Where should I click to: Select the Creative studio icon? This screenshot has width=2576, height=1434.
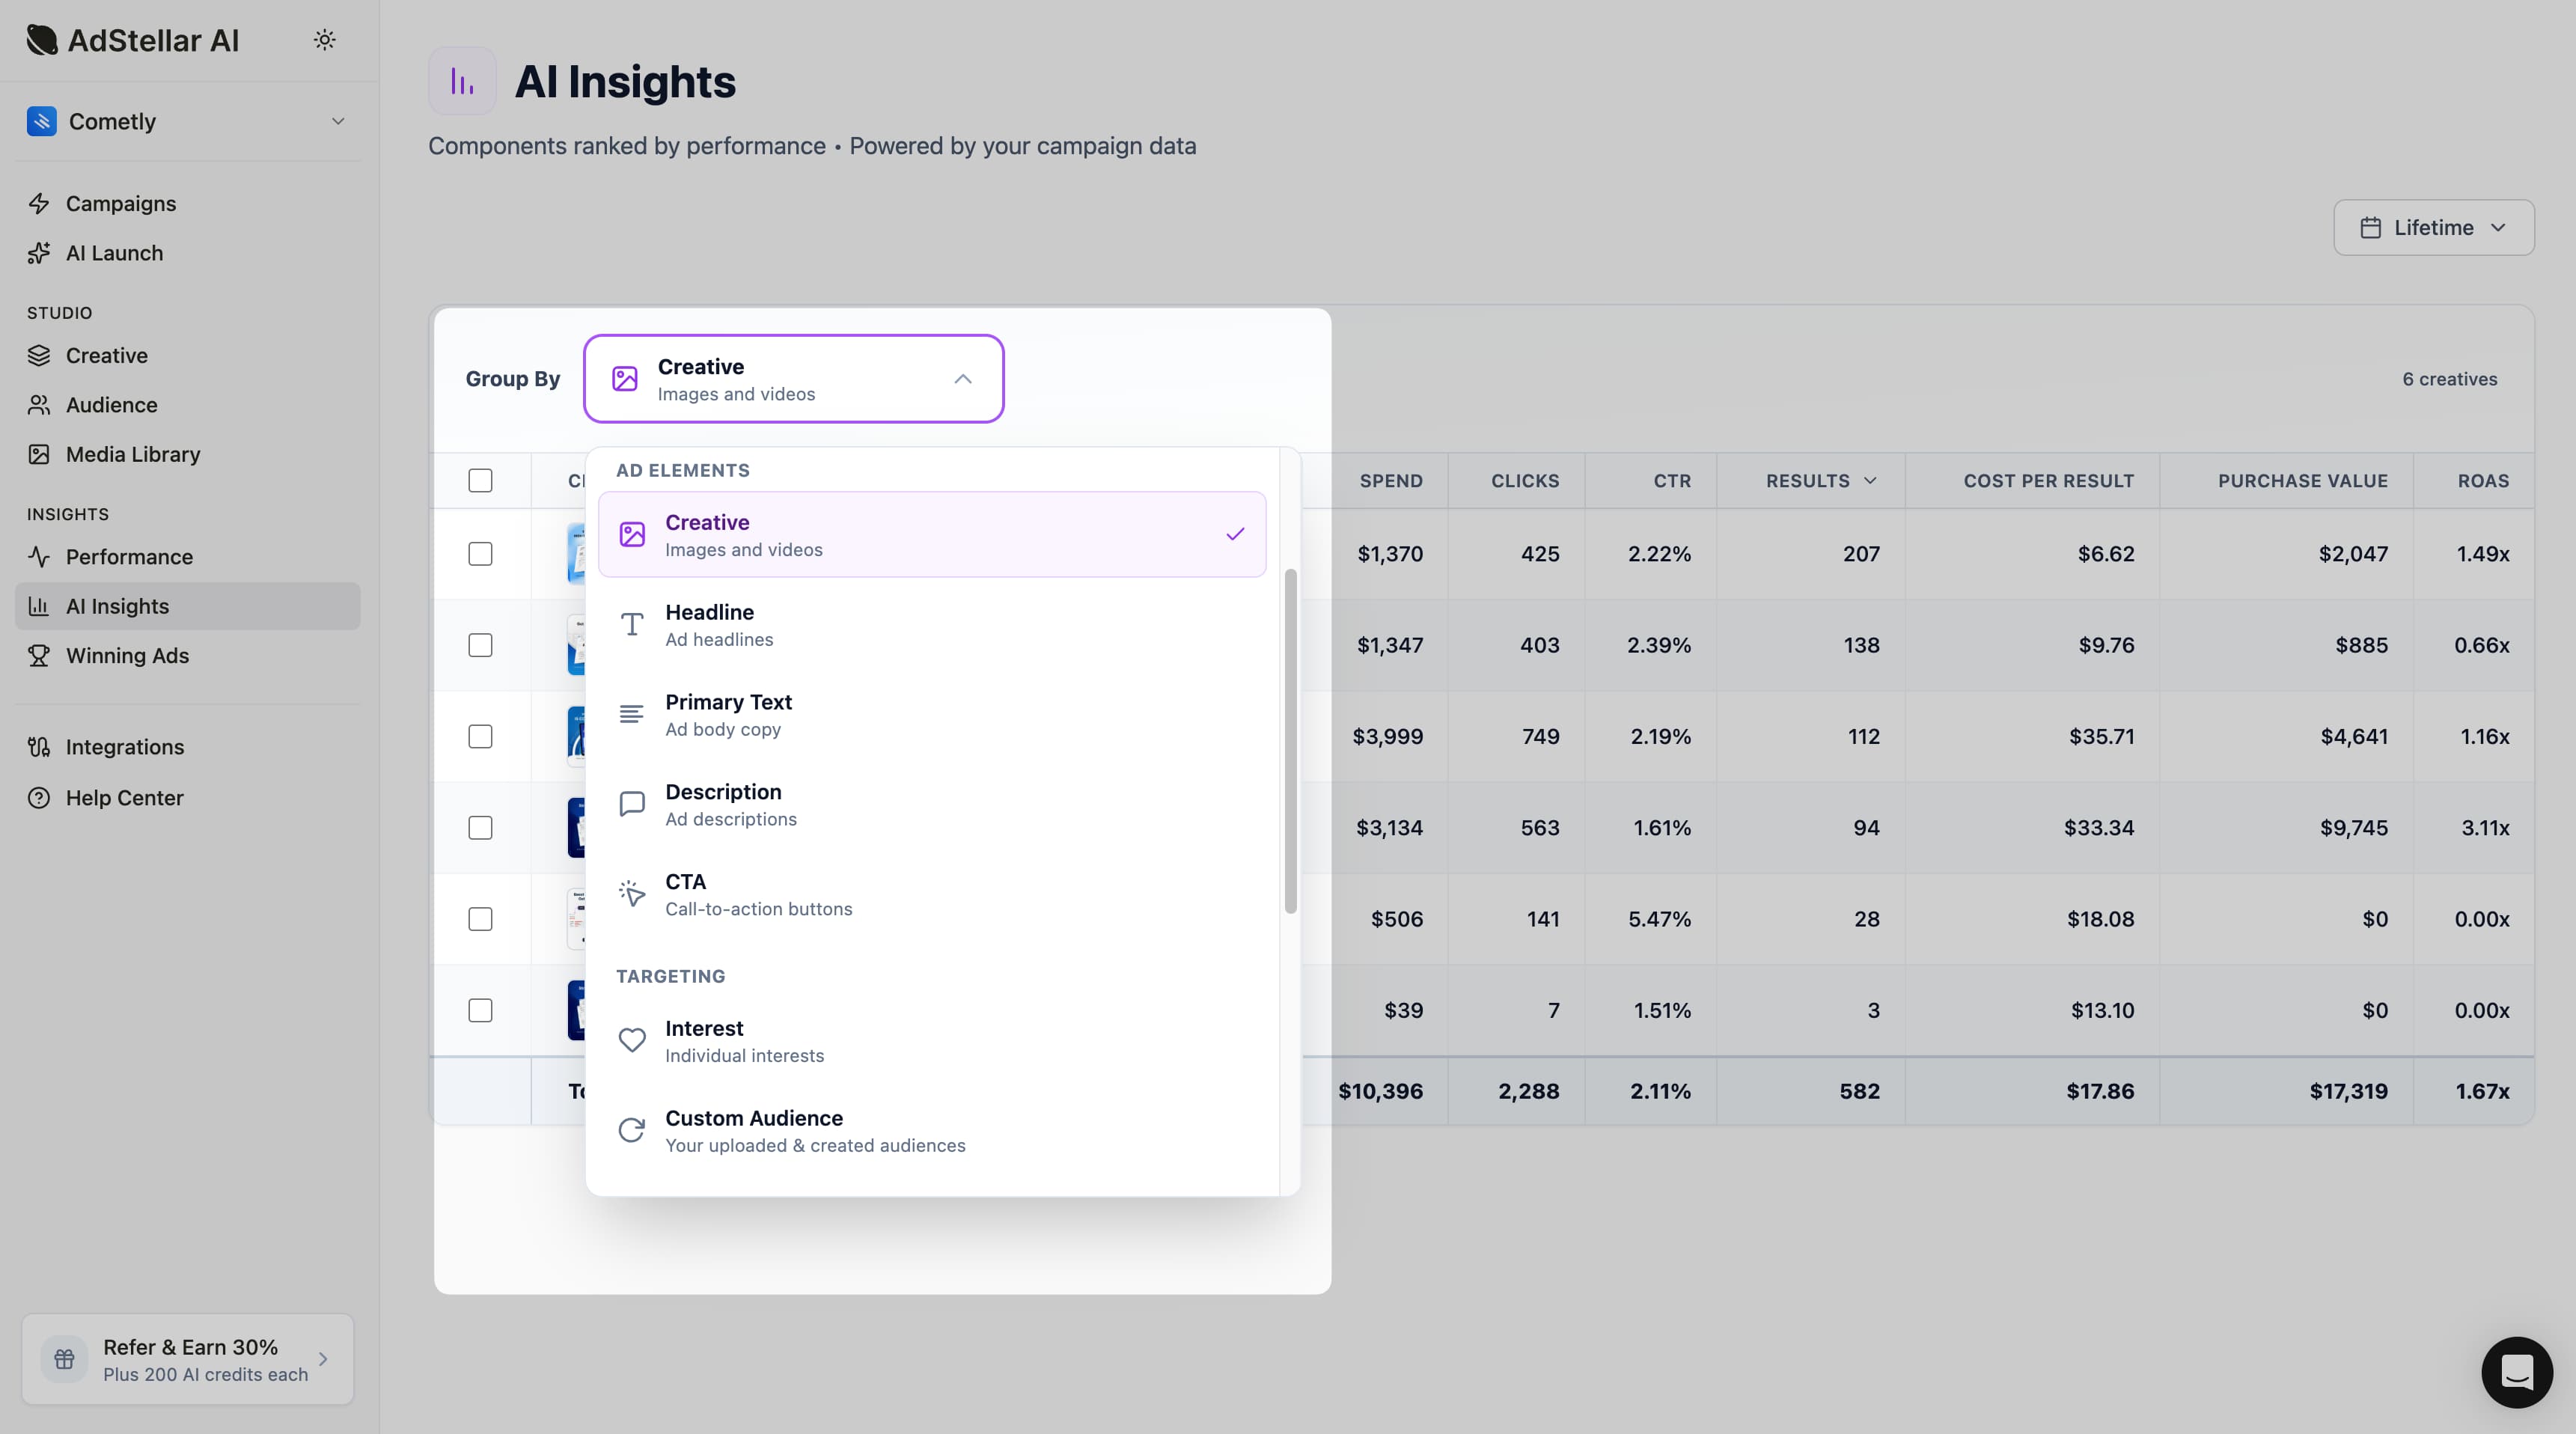39,355
